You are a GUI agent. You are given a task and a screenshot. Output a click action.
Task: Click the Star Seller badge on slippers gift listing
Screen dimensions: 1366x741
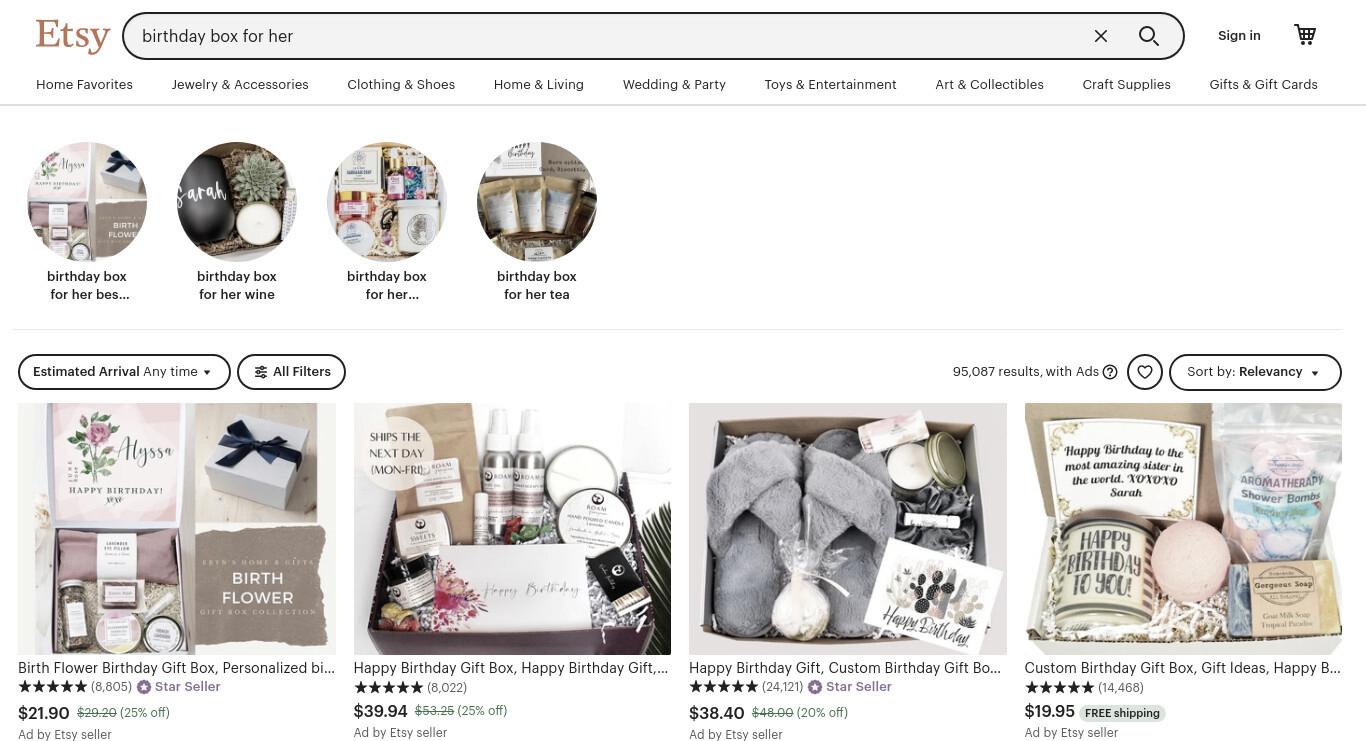[849, 687]
